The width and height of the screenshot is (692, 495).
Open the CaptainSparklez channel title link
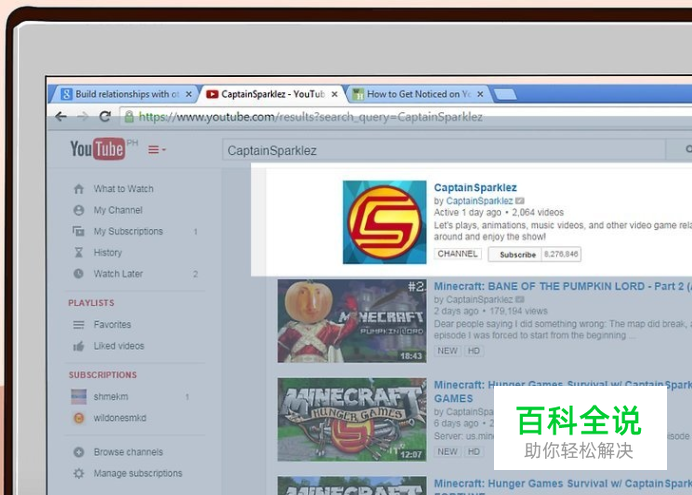tap(475, 188)
